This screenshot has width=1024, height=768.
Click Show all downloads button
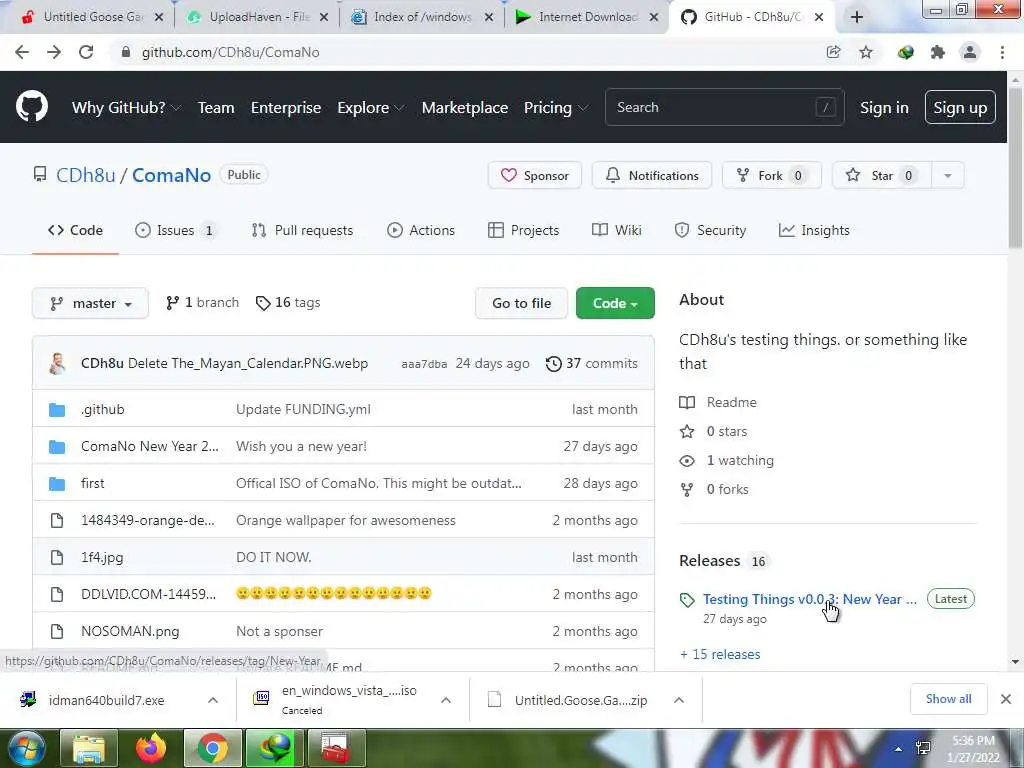tap(948, 699)
